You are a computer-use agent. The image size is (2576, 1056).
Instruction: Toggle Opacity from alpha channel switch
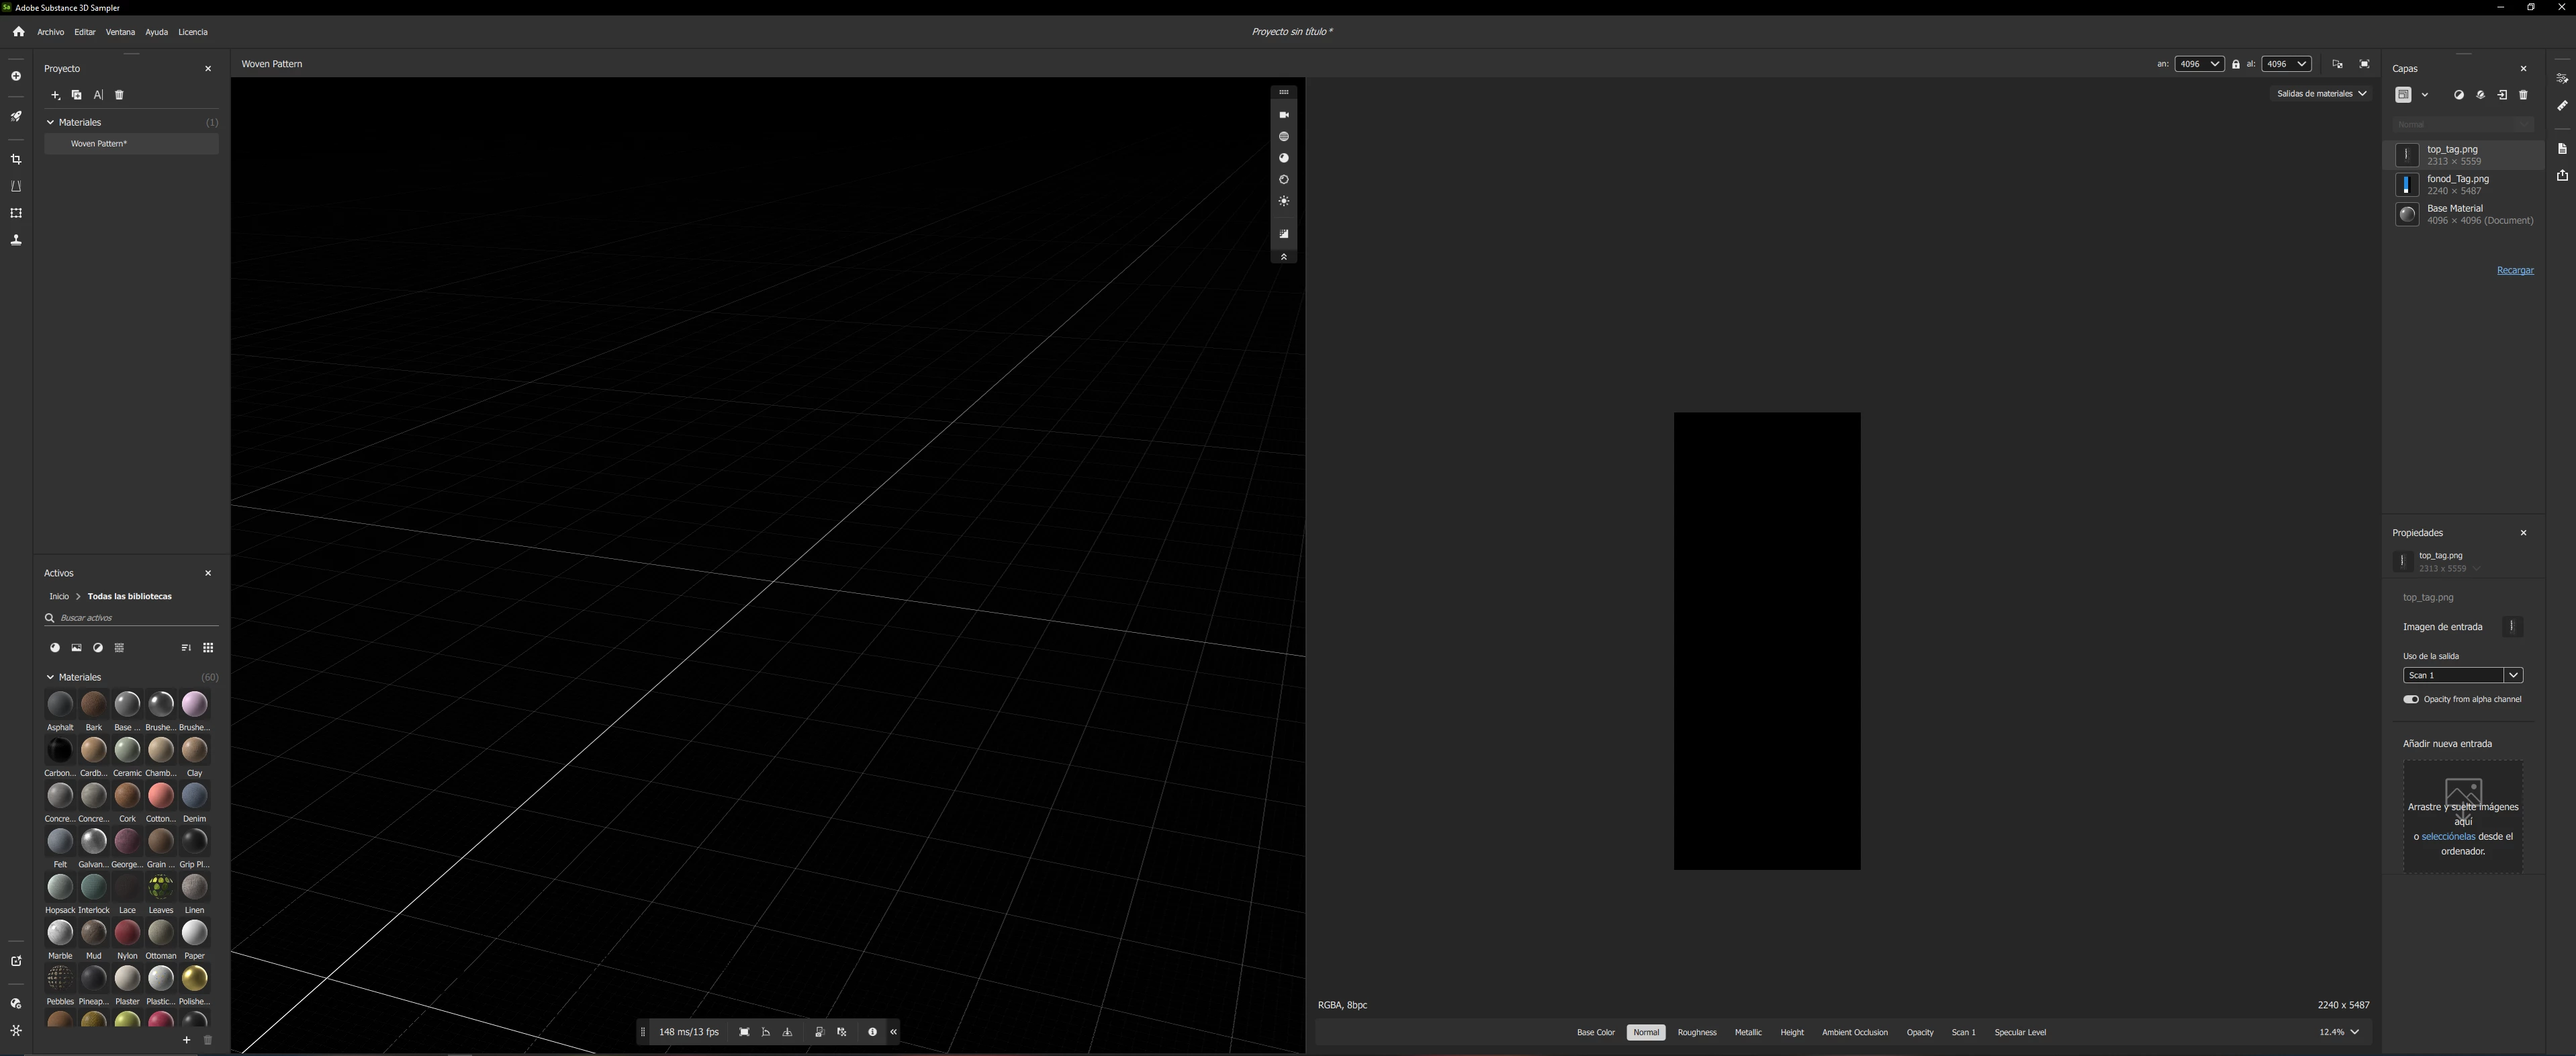2411,699
